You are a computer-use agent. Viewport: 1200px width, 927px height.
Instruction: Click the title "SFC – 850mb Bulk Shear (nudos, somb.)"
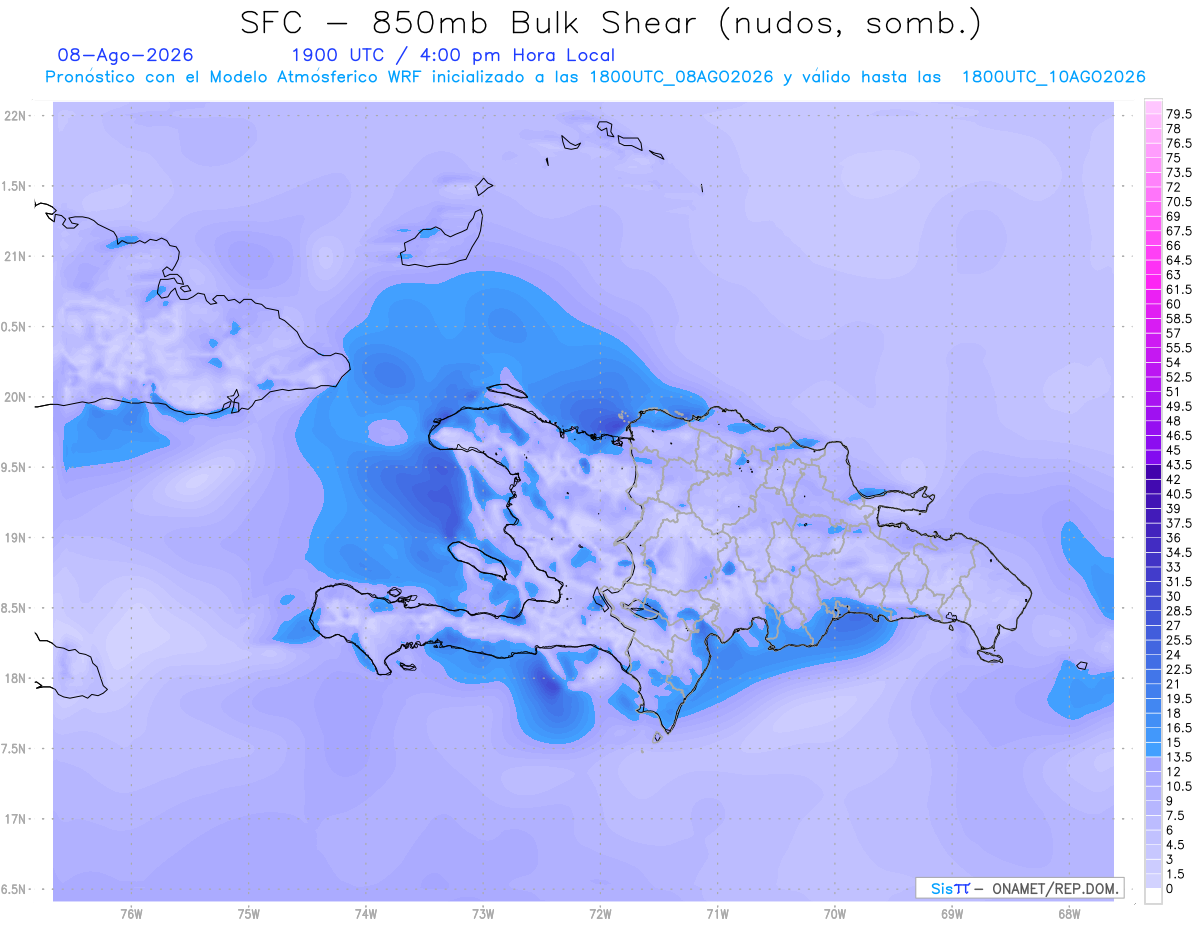[x=611, y=23]
